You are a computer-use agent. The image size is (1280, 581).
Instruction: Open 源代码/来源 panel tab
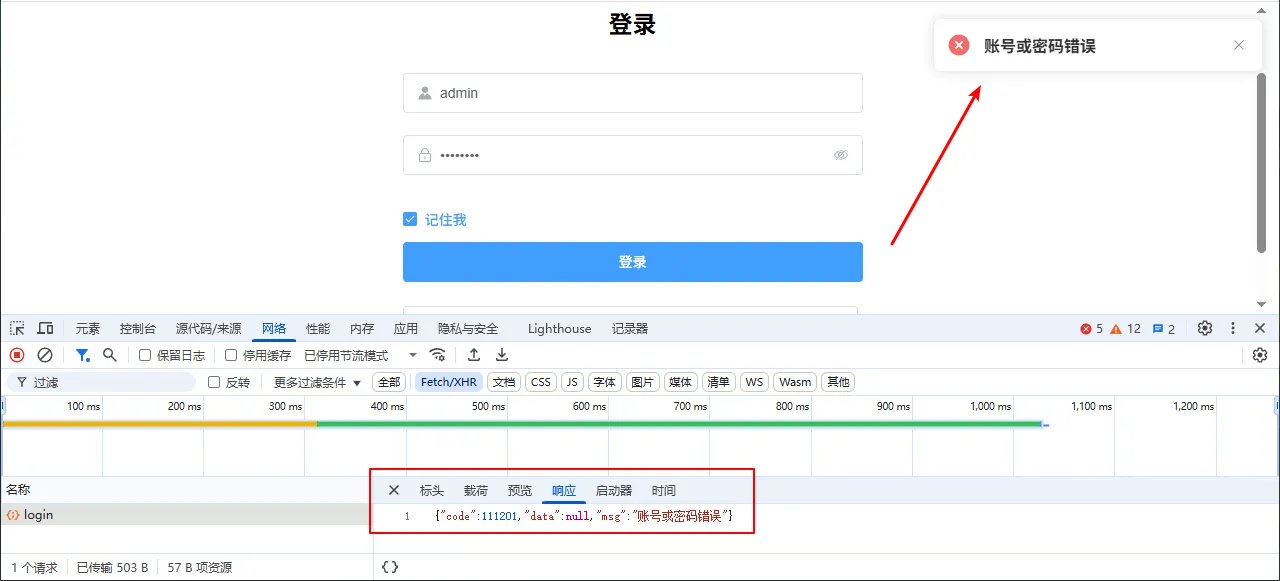pos(208,328)
